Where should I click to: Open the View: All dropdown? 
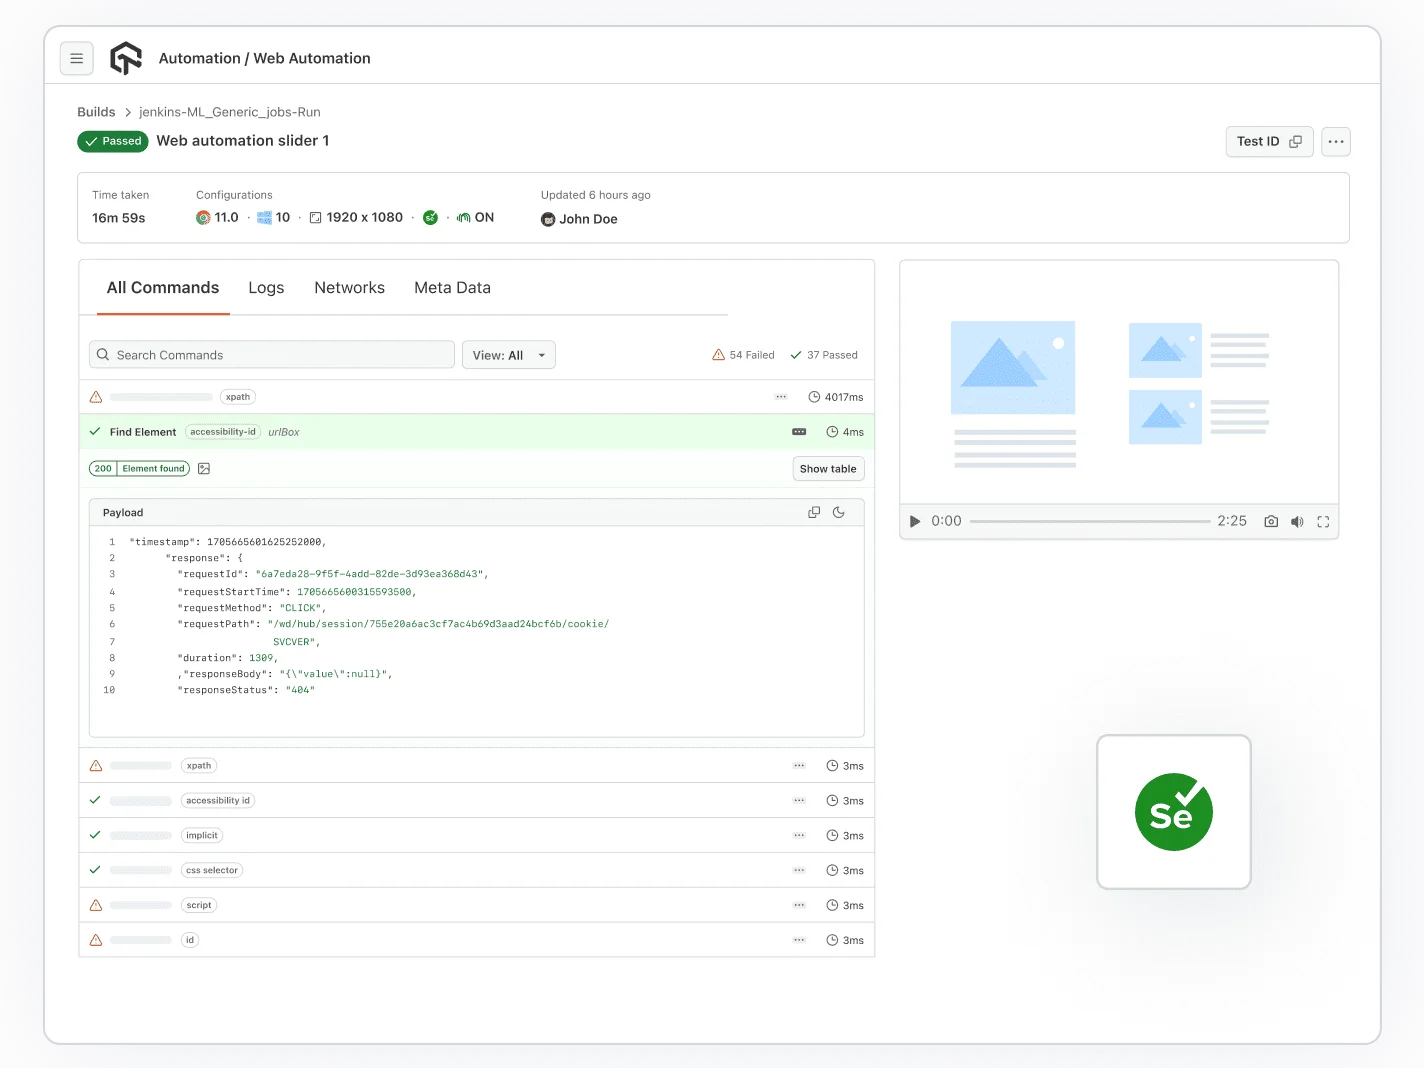508,355
